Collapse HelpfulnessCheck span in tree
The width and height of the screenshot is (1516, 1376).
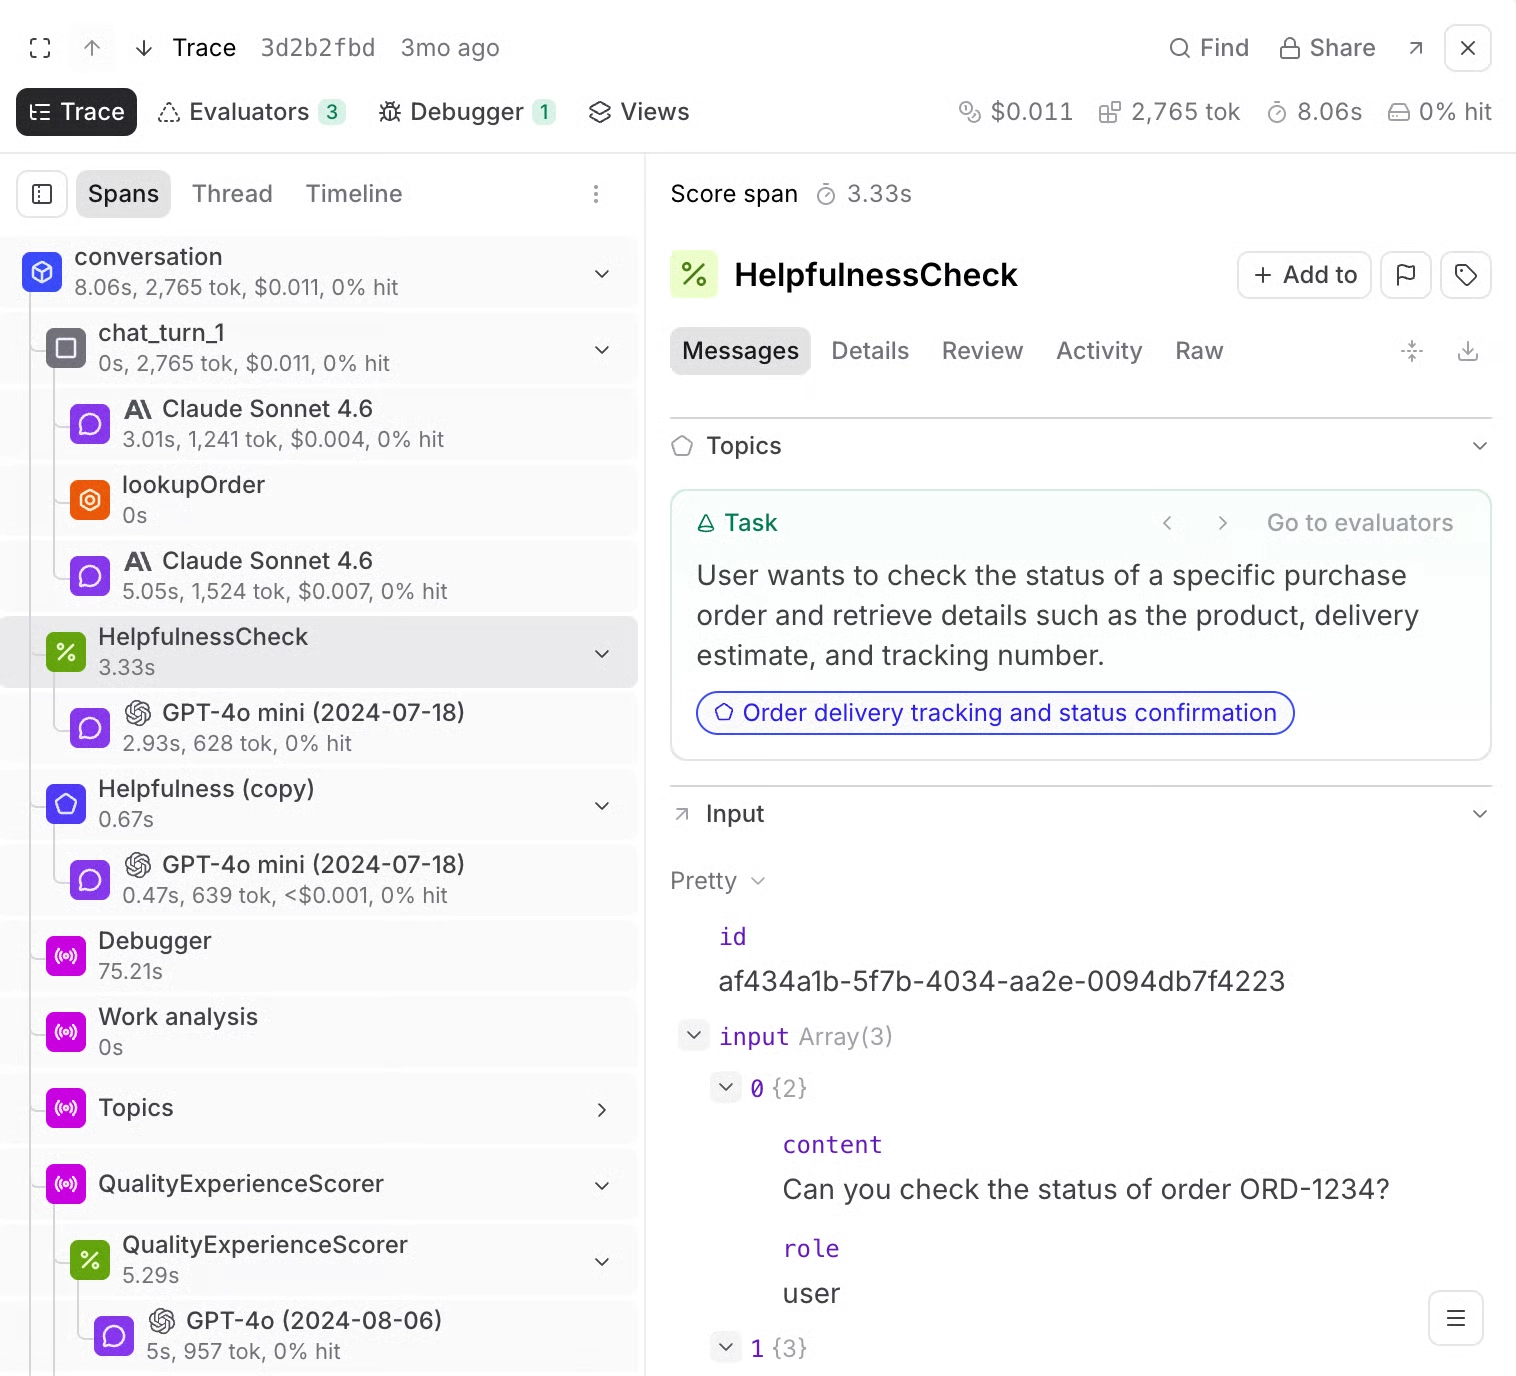pos(602,654)
